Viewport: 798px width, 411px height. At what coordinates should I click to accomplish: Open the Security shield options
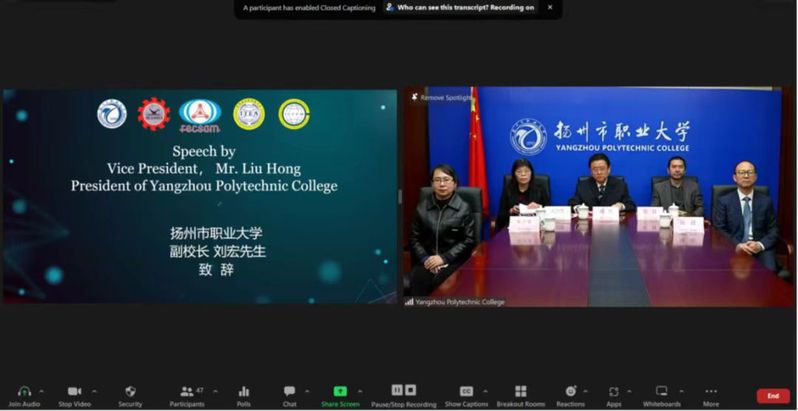[x=130, y=391]
